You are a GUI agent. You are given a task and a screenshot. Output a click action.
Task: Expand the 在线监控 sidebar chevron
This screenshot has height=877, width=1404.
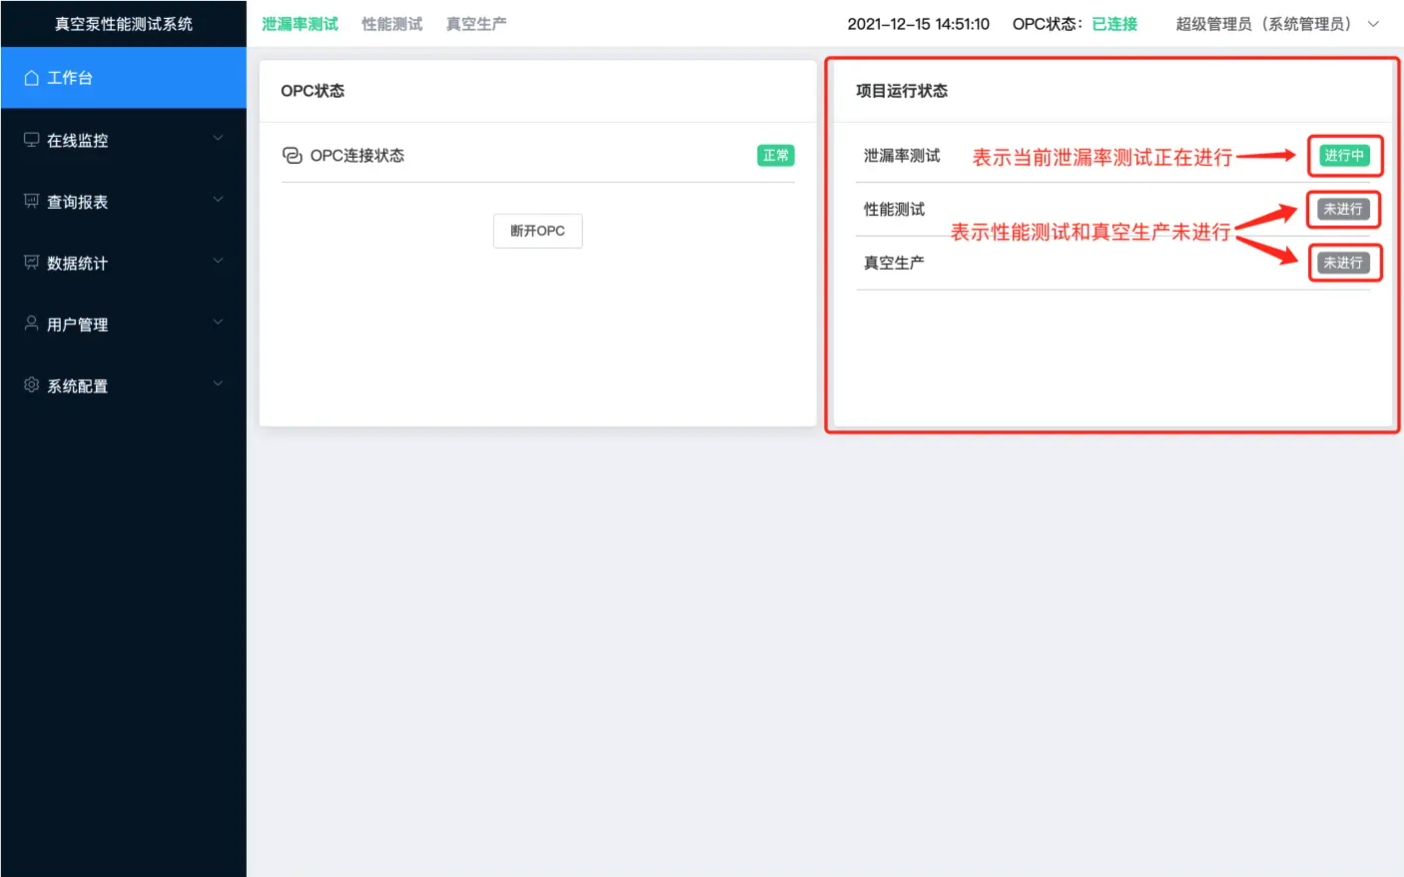click(x=218, y=138)
